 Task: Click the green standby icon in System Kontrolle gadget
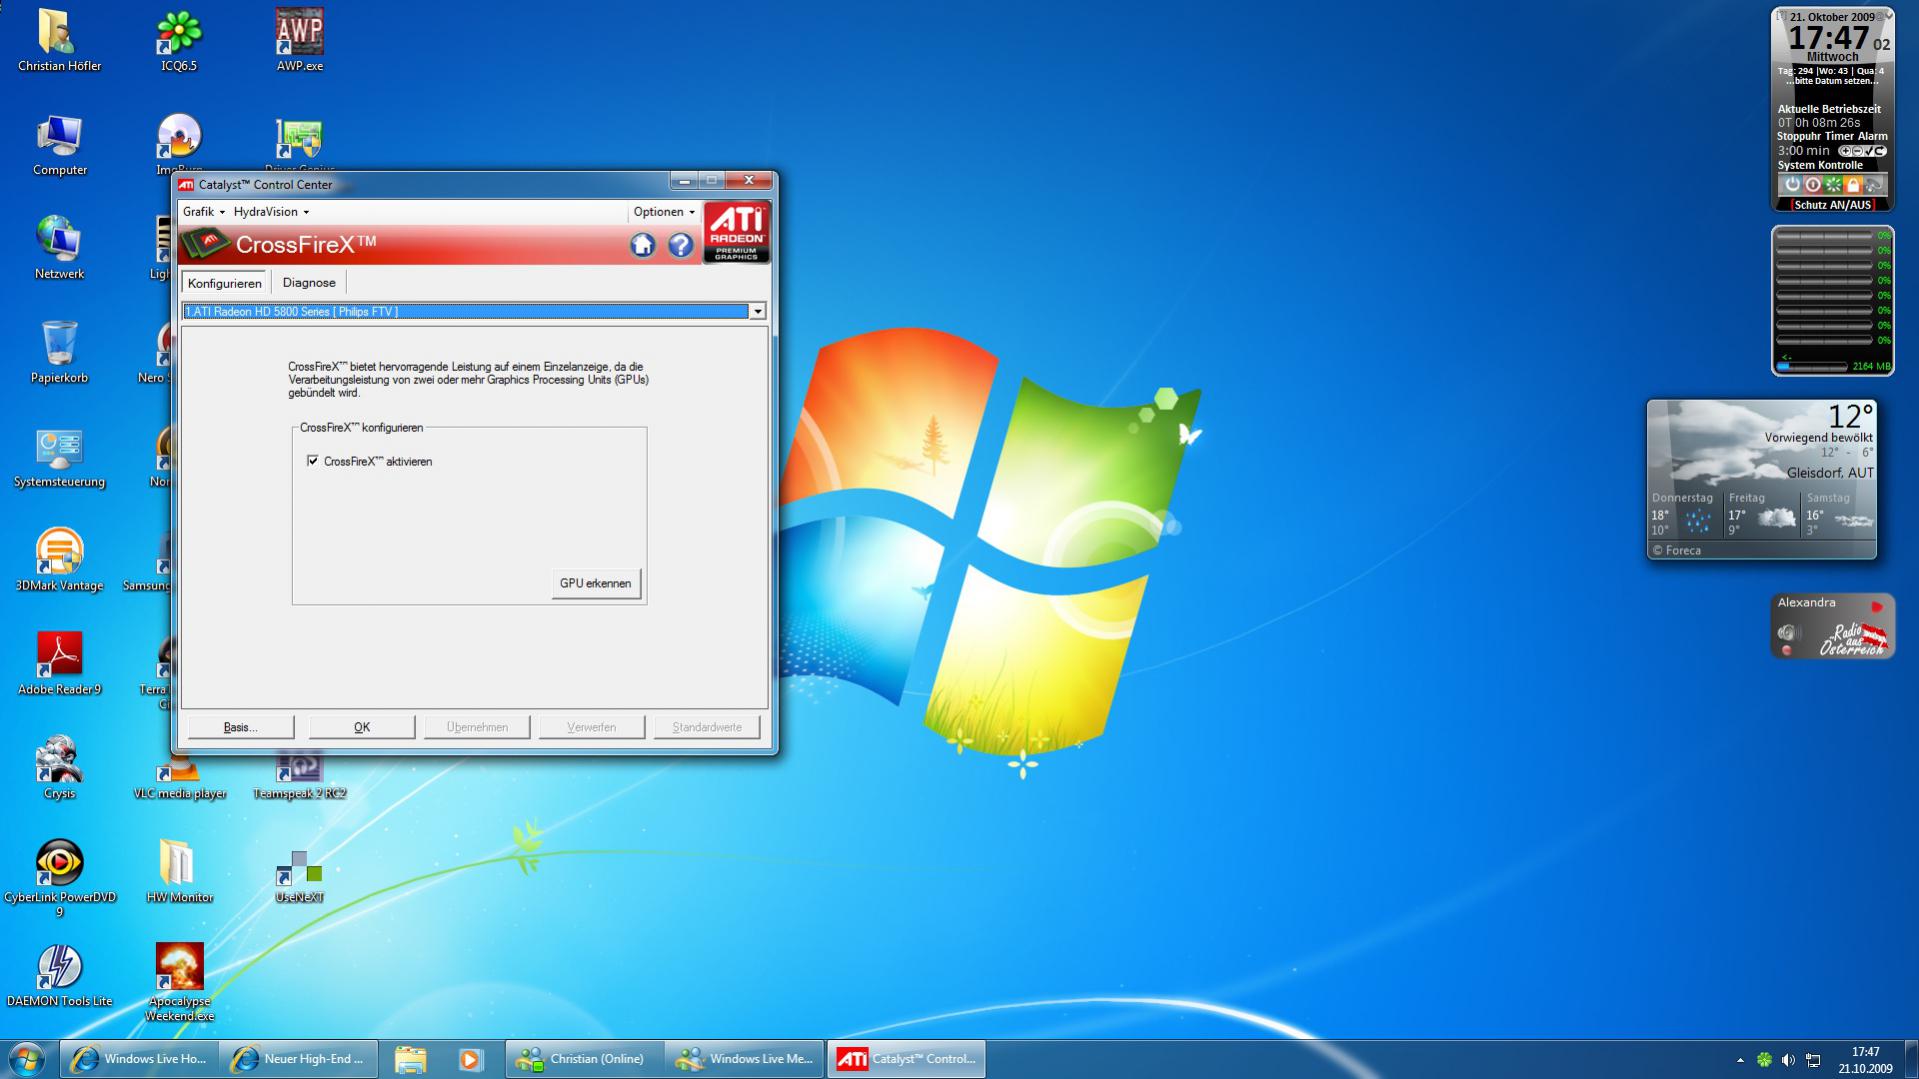click(1833, 184)
